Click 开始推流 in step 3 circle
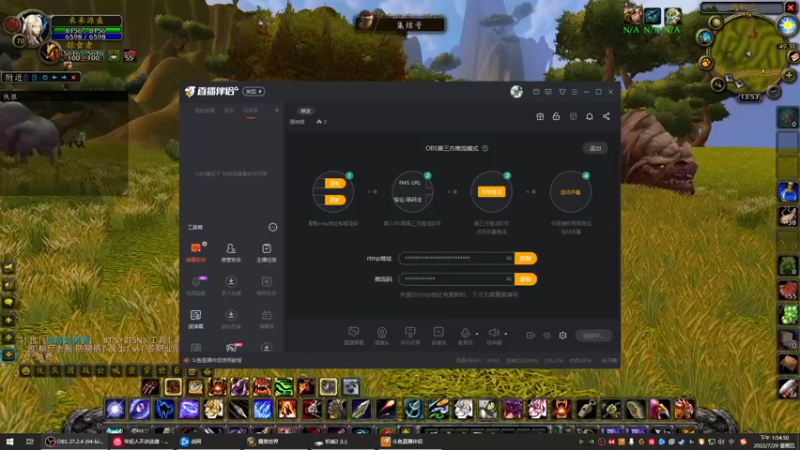 (491, 192)
